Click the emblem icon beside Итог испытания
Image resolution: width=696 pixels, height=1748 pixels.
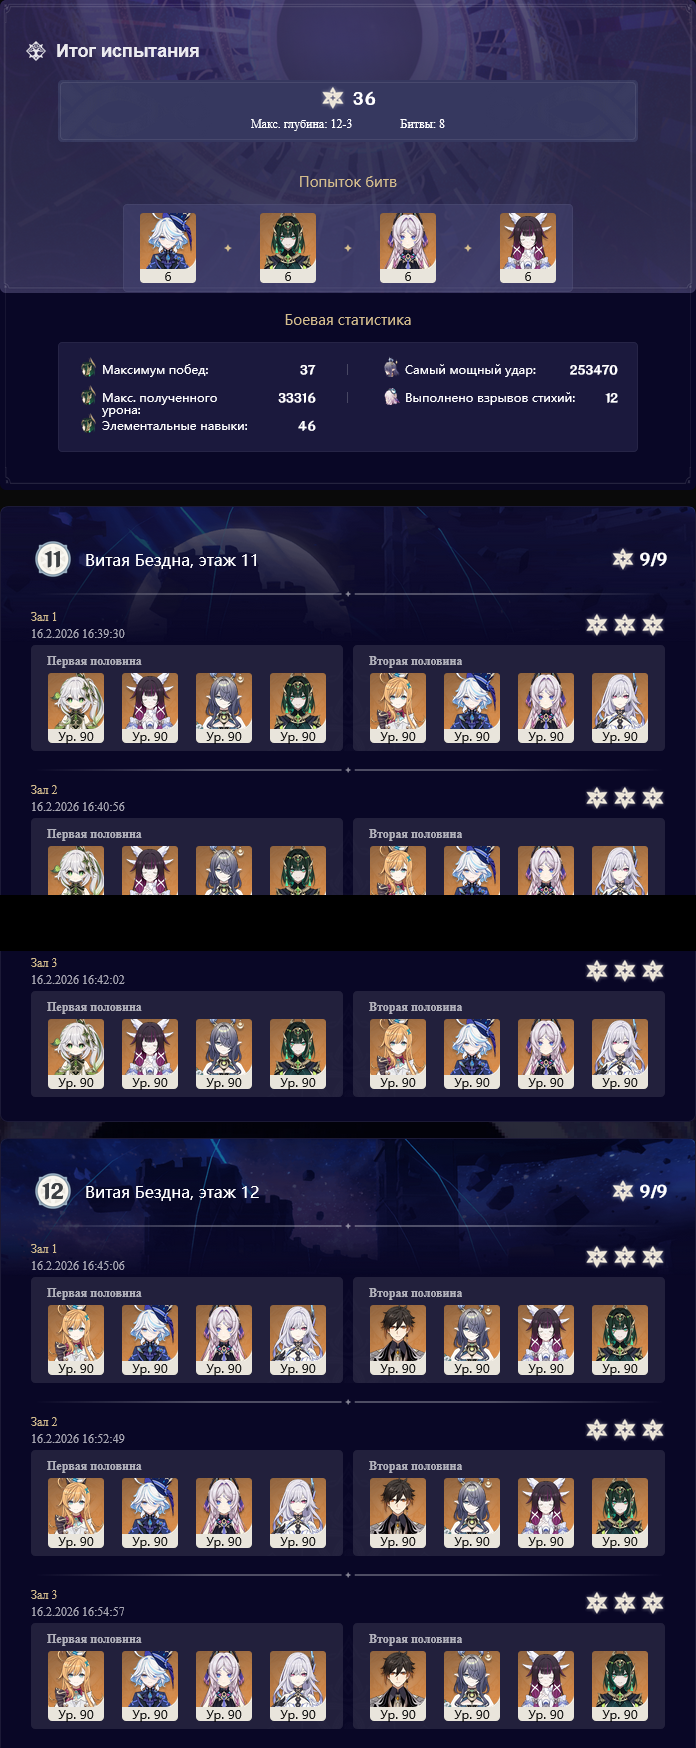point(36,51)
